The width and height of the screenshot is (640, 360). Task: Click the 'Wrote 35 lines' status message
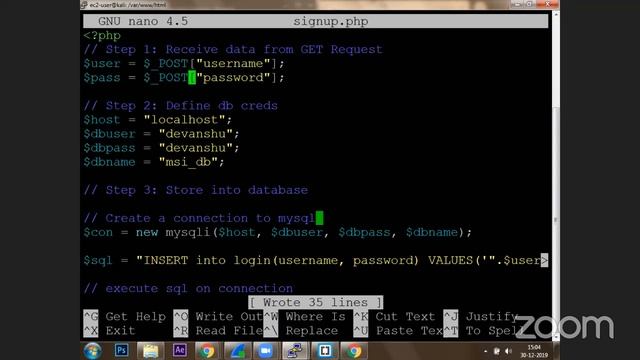coord(316,302)
